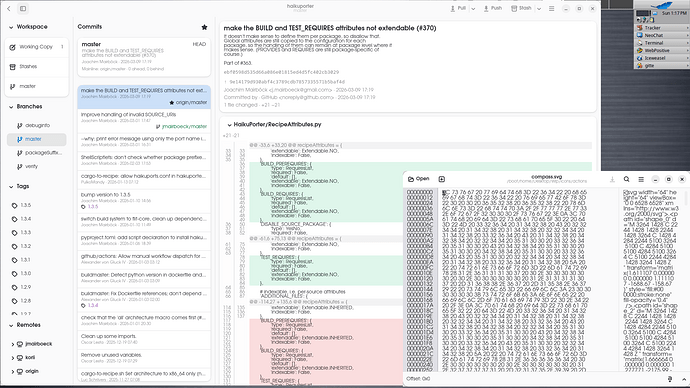Collapse the Remotes section
690x388 pixels.
click(11, 325)
